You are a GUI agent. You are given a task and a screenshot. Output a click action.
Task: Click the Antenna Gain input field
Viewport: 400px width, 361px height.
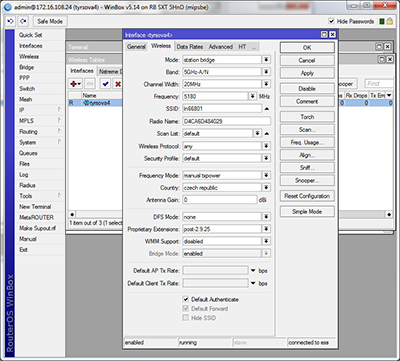220,200
